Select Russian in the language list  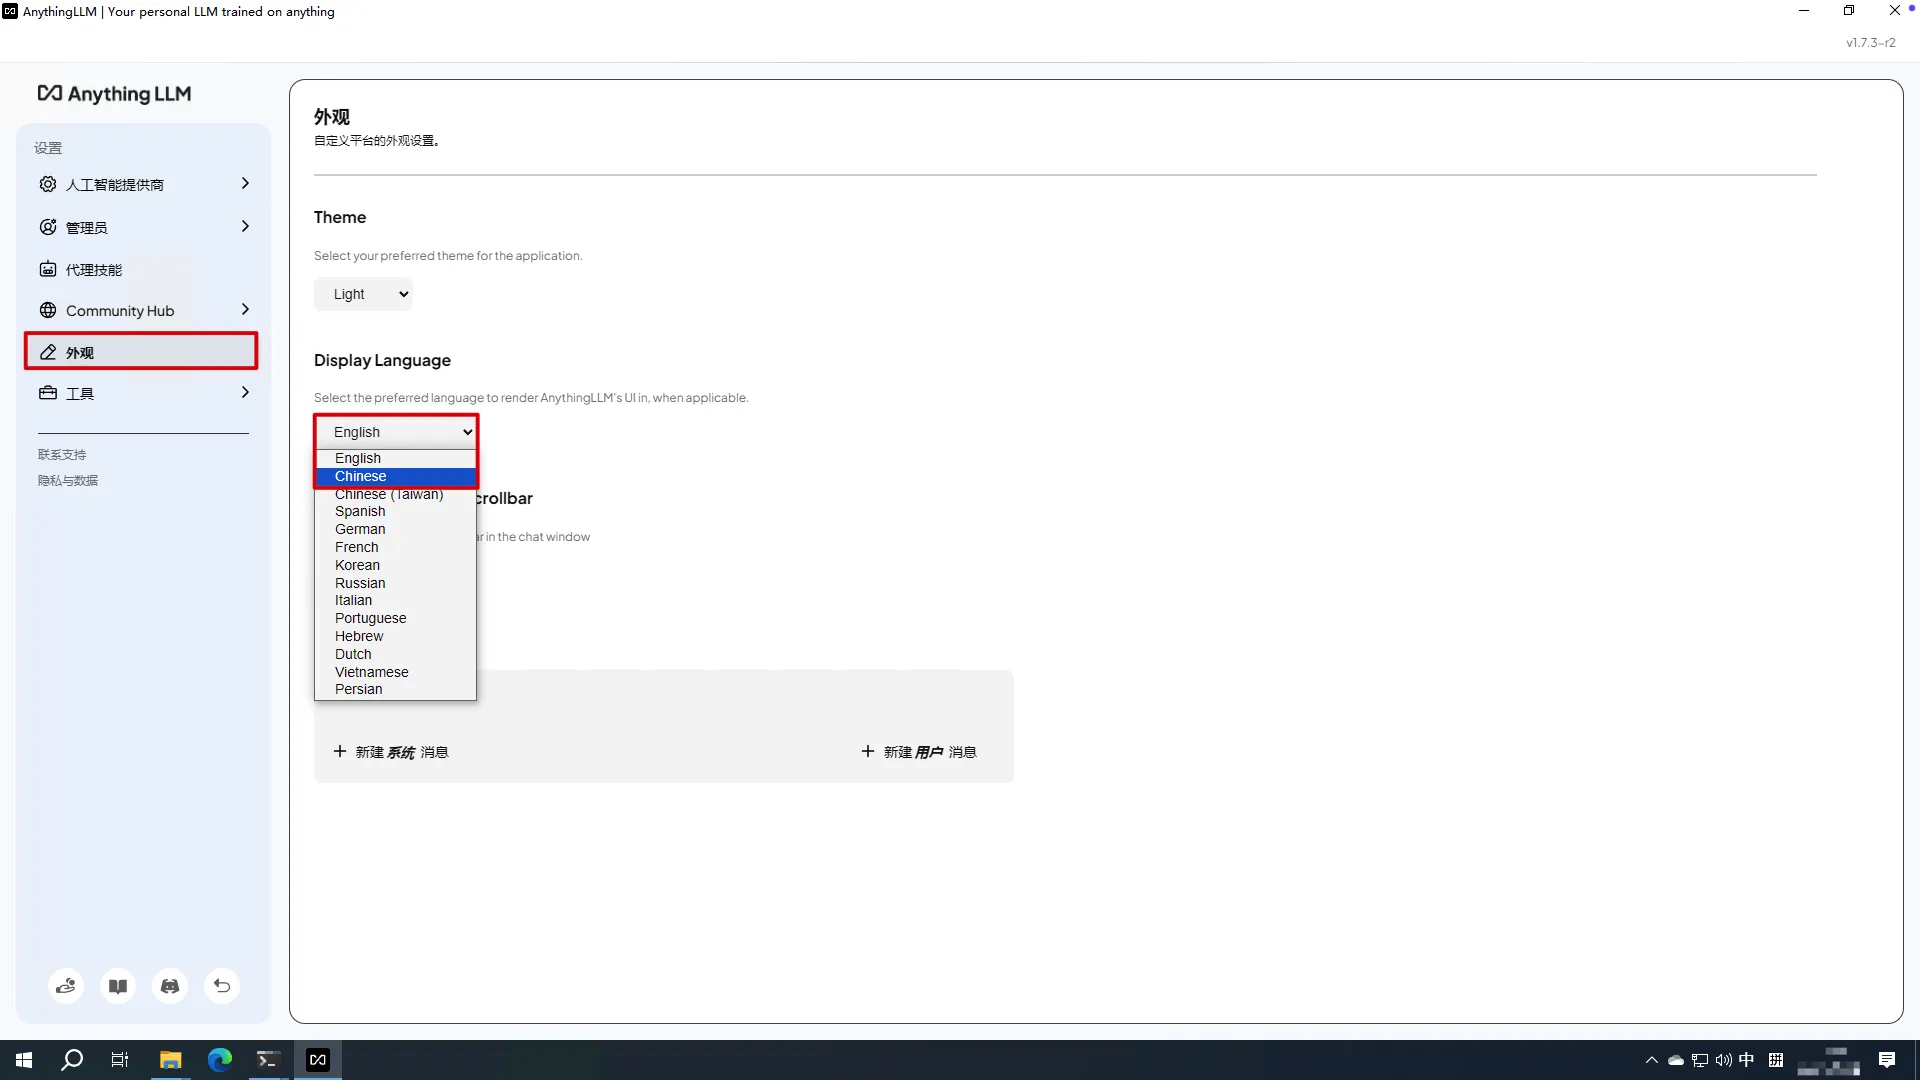coord(395,584)
